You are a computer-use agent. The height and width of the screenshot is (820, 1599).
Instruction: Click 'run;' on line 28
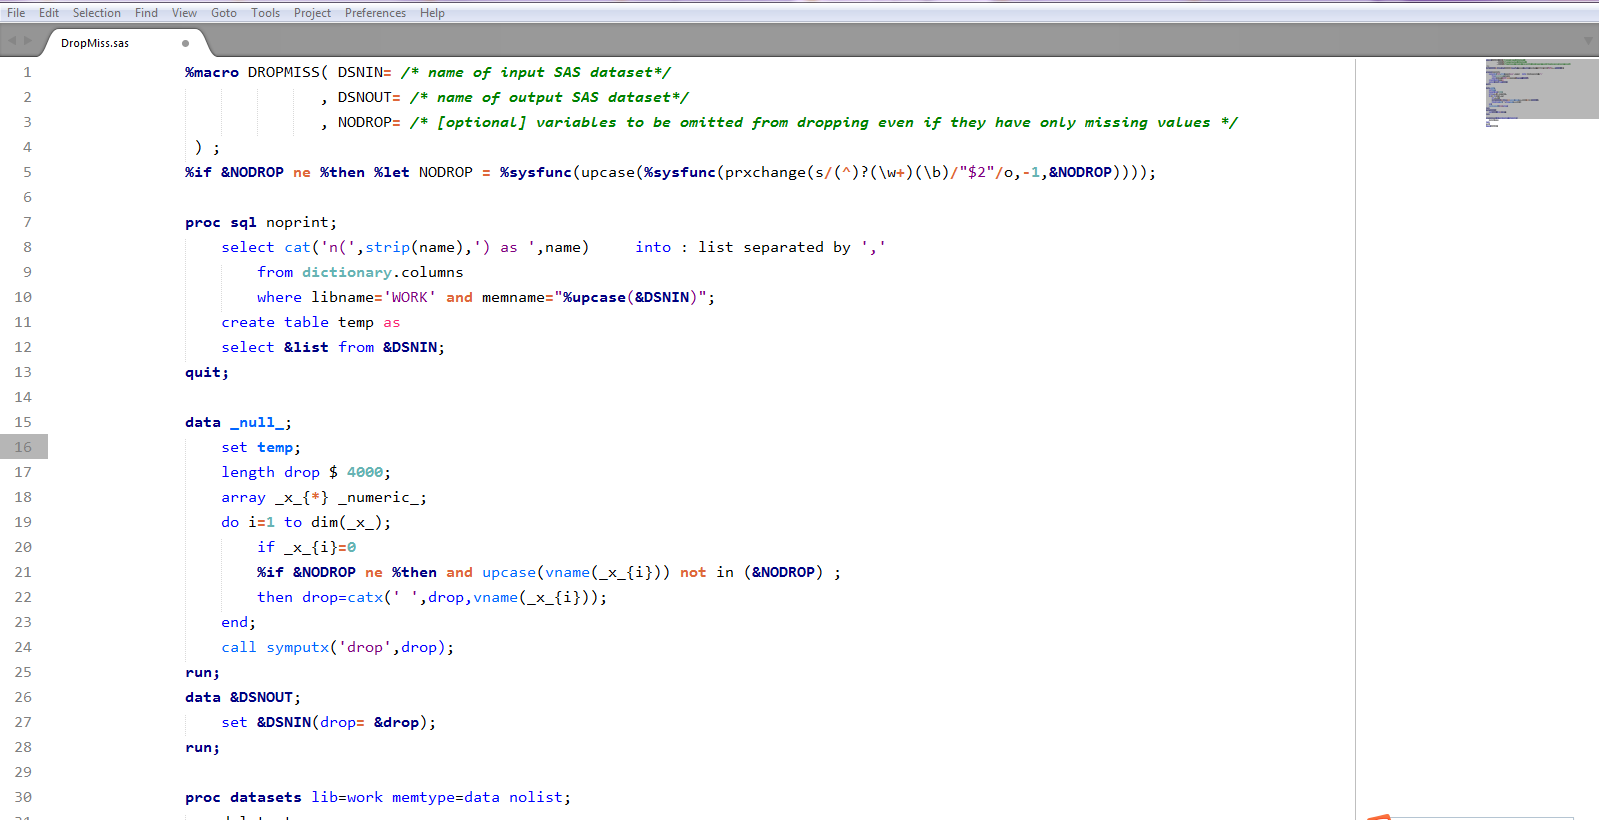click(x=203, y=747)
